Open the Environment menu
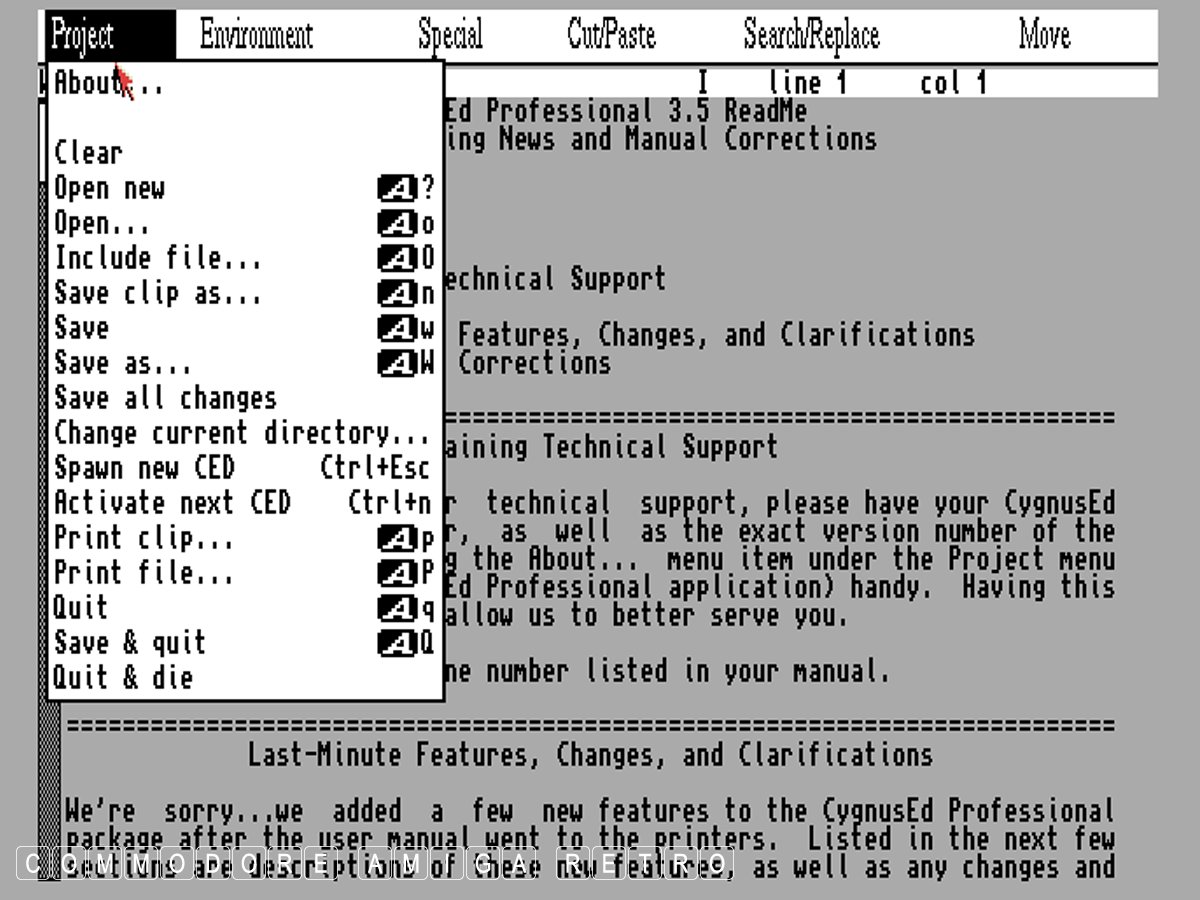The height and width of the screenshot is (900, 1200). click(256, 36)
